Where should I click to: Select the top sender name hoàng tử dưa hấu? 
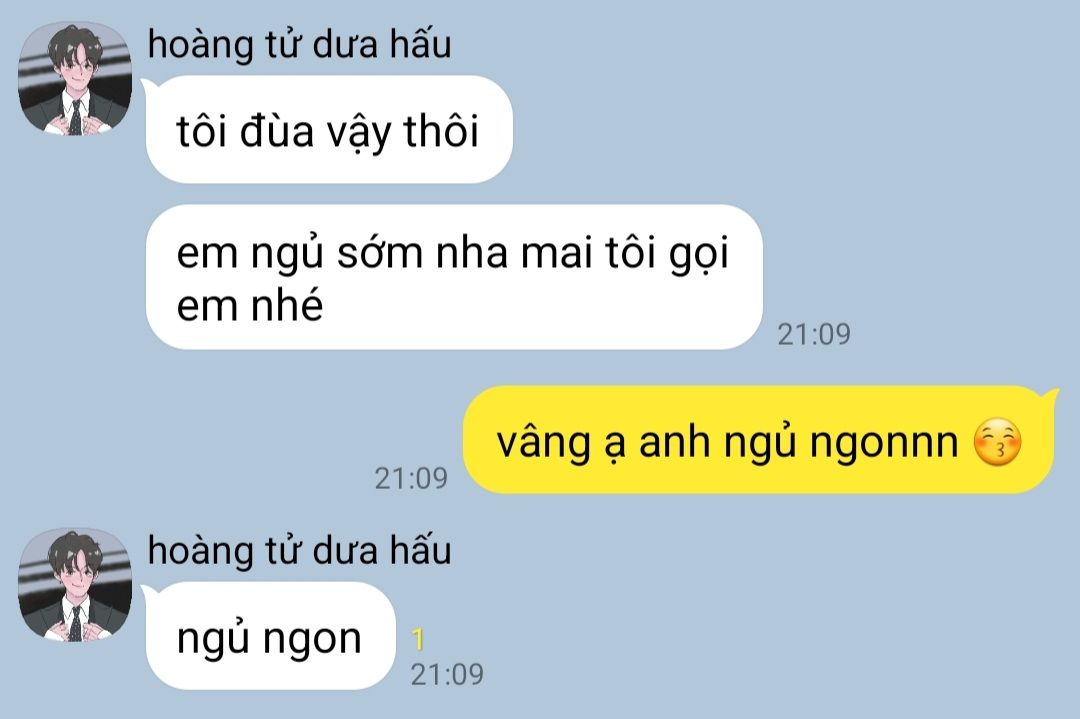300,45
